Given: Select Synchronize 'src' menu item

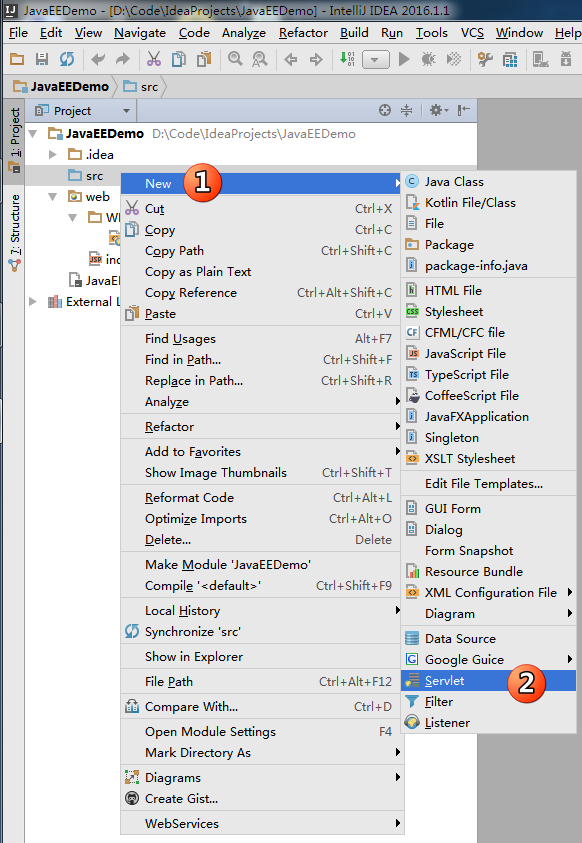Looking at the screenshot, I should pos(262,632).
